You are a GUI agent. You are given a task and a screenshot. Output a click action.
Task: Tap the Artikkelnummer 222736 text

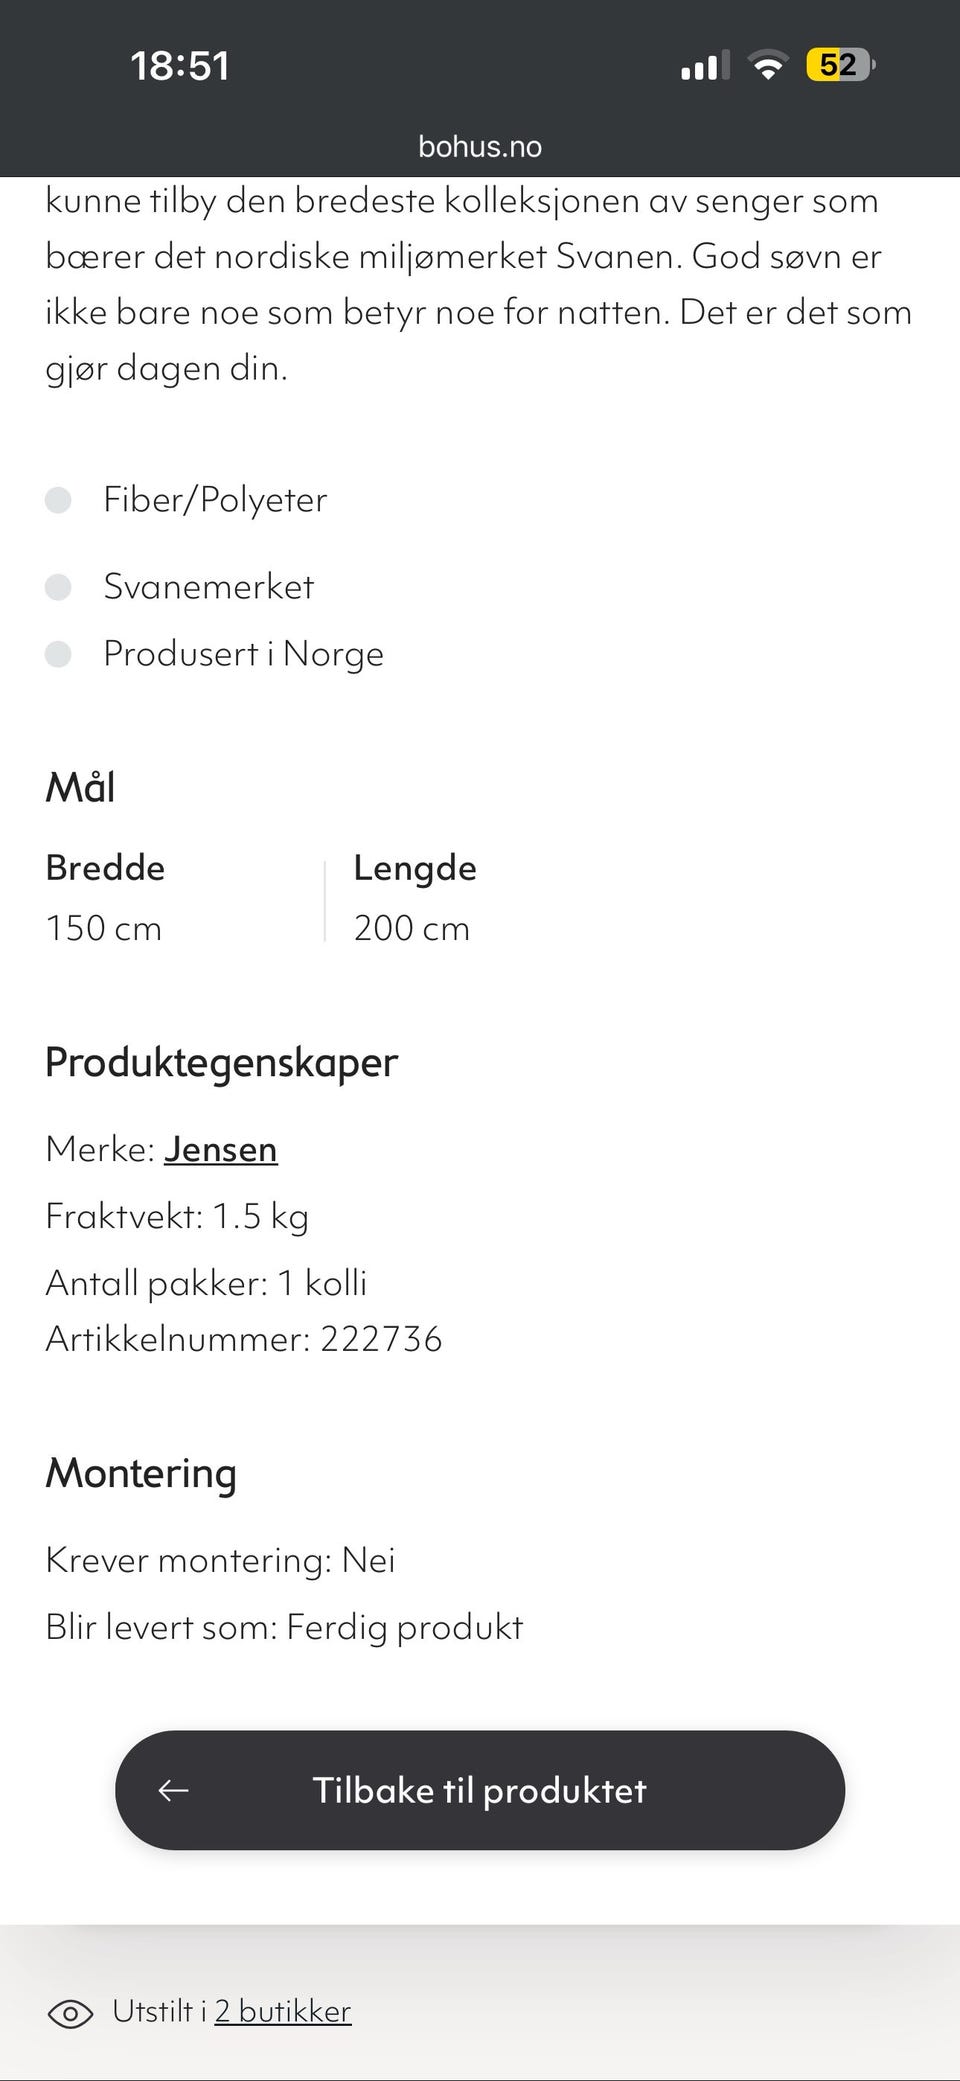[244, 1339]
